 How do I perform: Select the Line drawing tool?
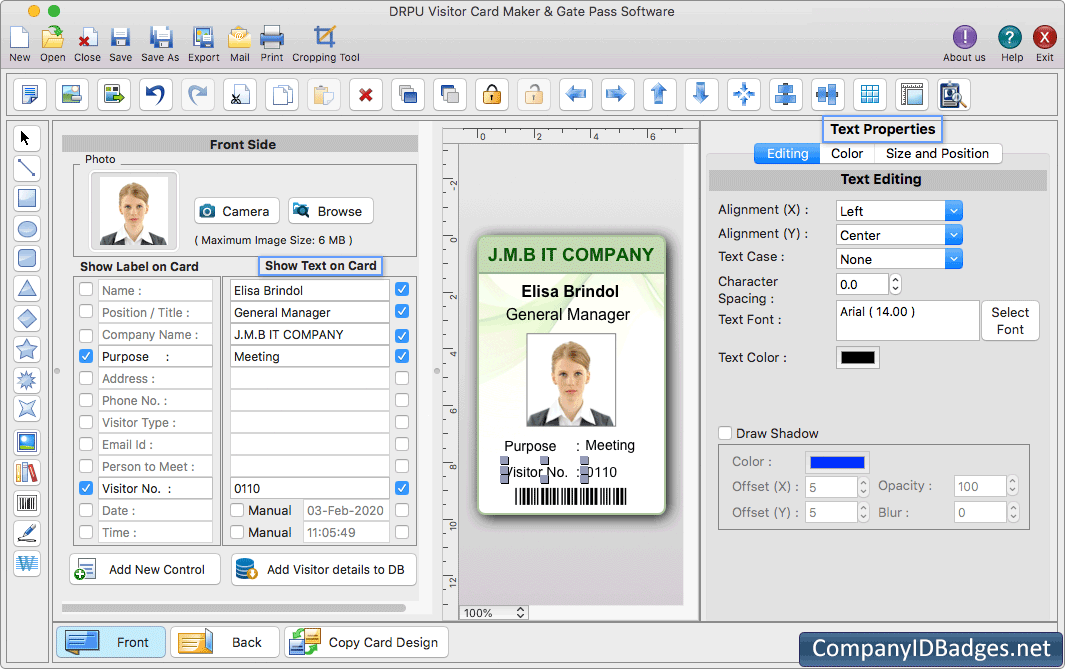click(26, 168)
